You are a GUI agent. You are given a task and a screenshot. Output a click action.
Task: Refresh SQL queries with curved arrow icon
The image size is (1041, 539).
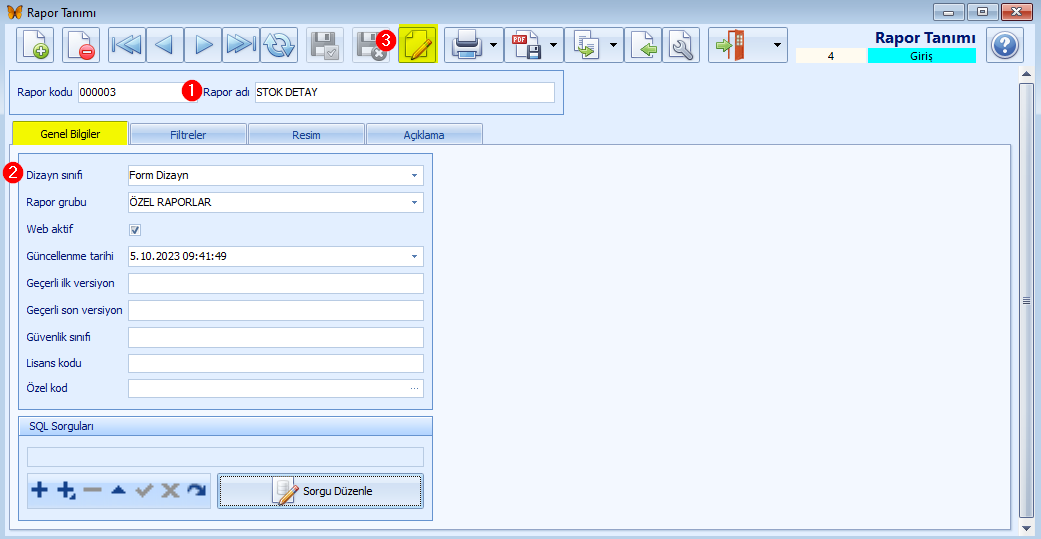pyautogui.click(x=197, y=491)
